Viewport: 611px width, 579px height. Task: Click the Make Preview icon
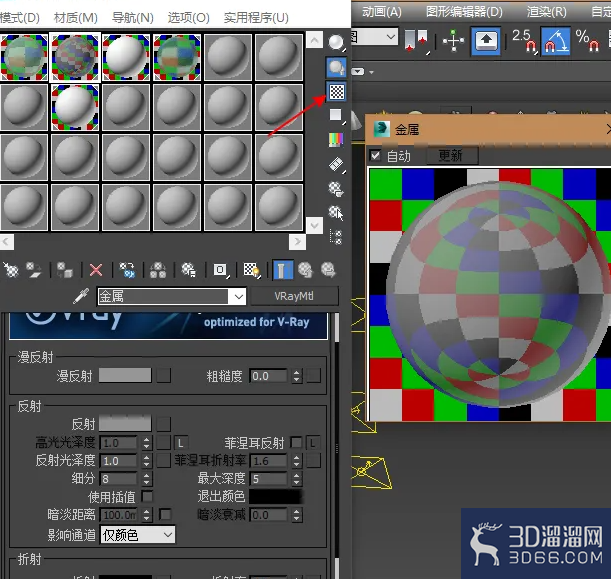[x=336, y=164]
